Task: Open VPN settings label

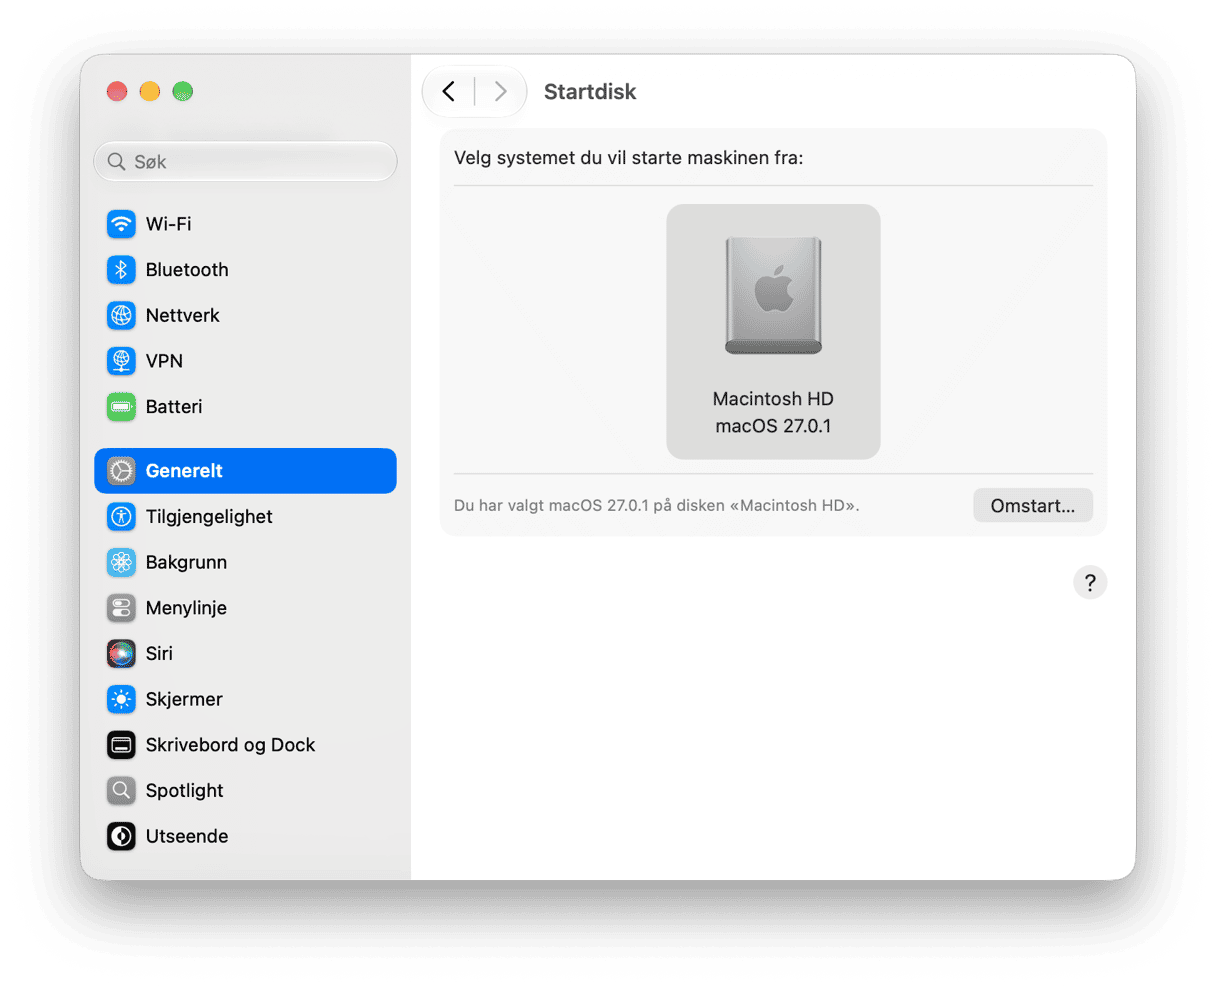Action: tap(164, 361)
